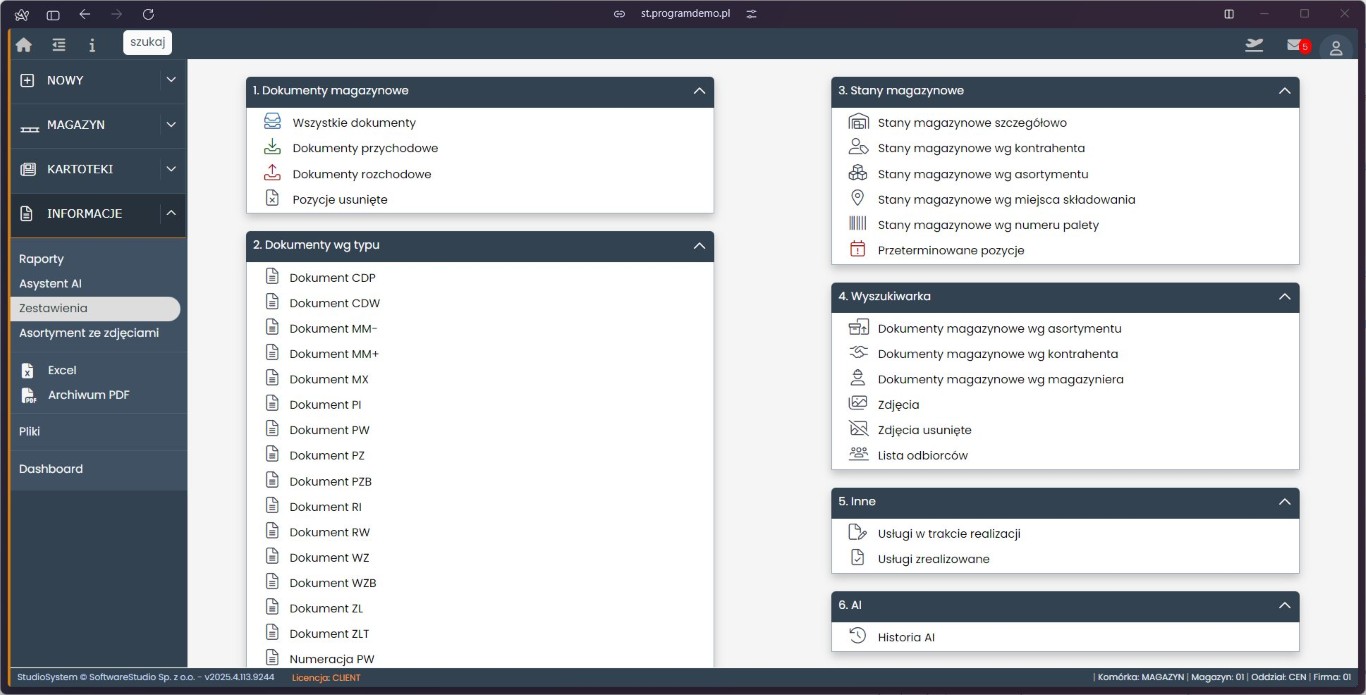Open Wszystkie dokumenty link

[x=353, y=123]
